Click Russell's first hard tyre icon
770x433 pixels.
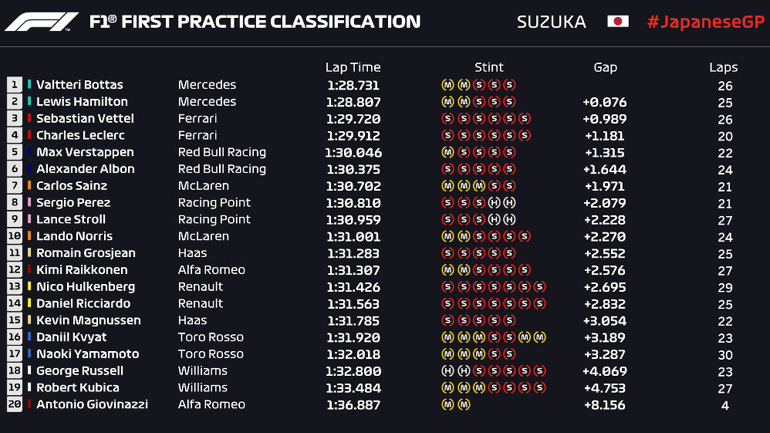click(x=447, y=371)
